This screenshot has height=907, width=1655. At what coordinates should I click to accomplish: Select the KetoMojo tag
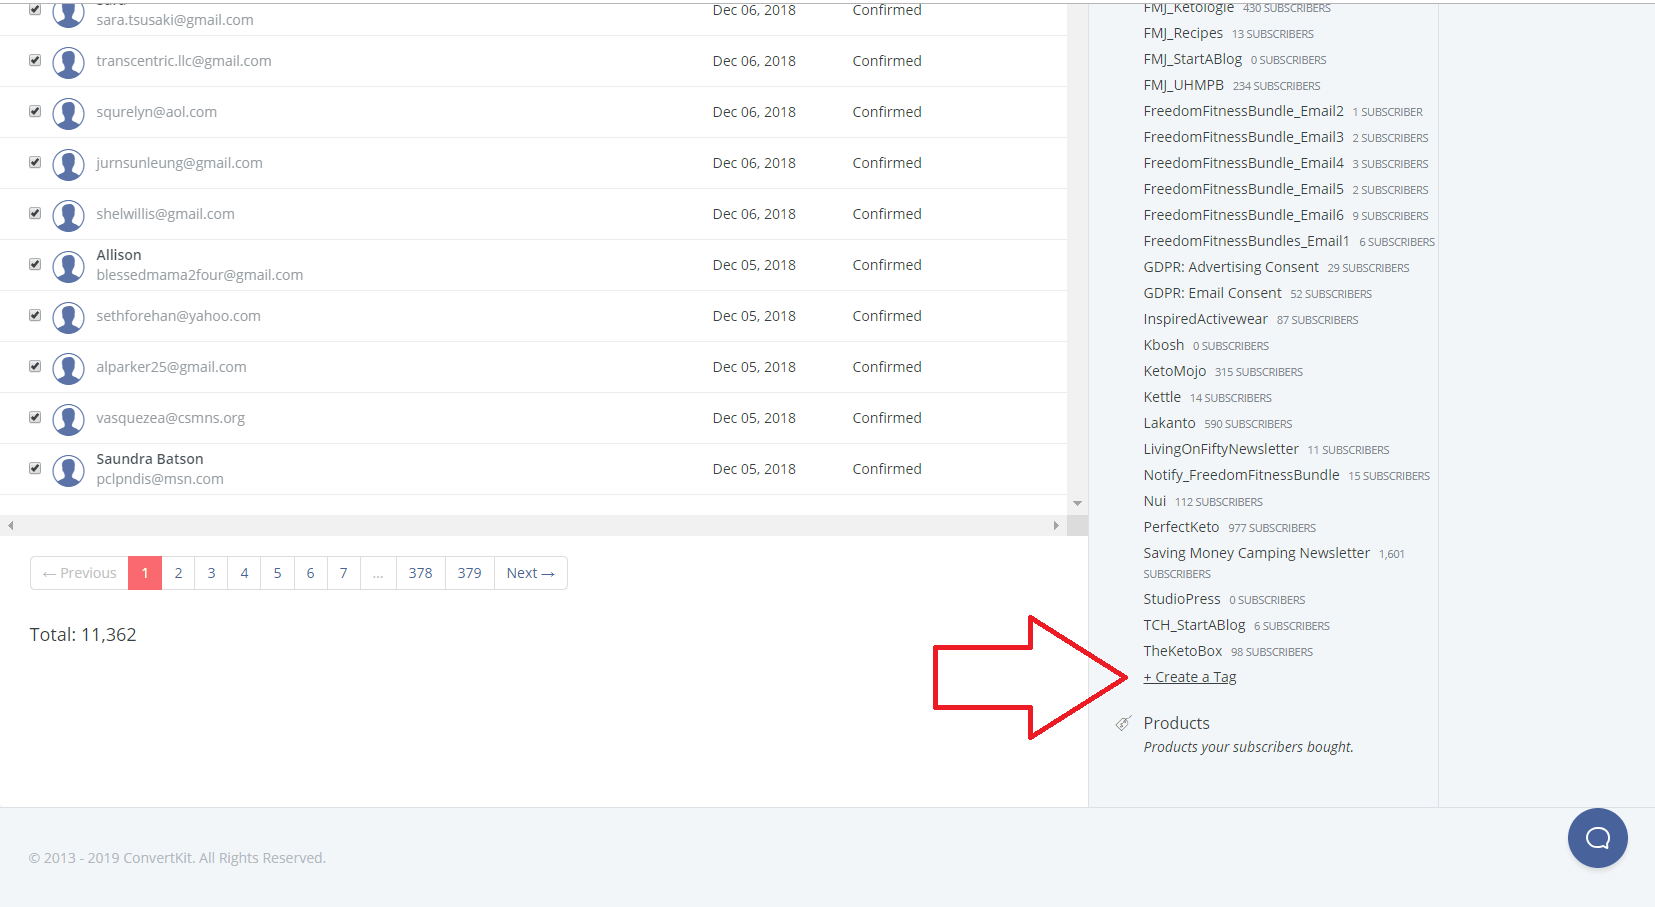point(1175,370)
